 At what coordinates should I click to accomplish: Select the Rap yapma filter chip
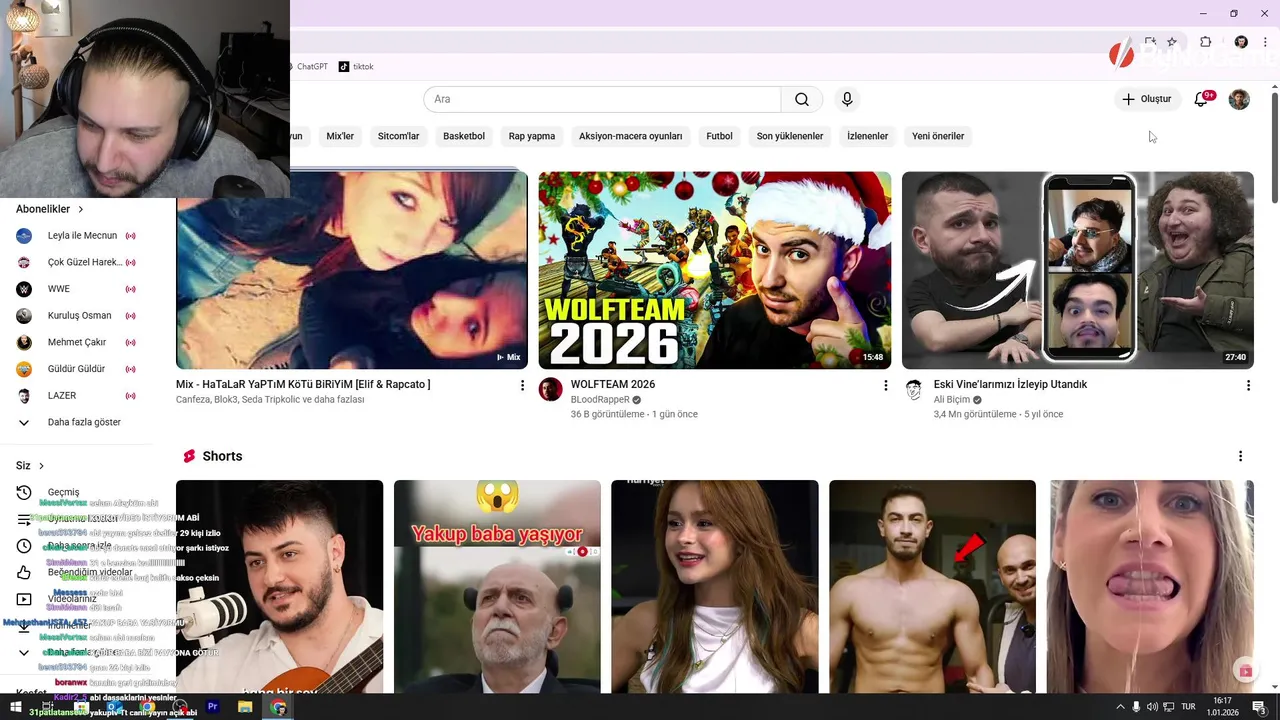532,136
